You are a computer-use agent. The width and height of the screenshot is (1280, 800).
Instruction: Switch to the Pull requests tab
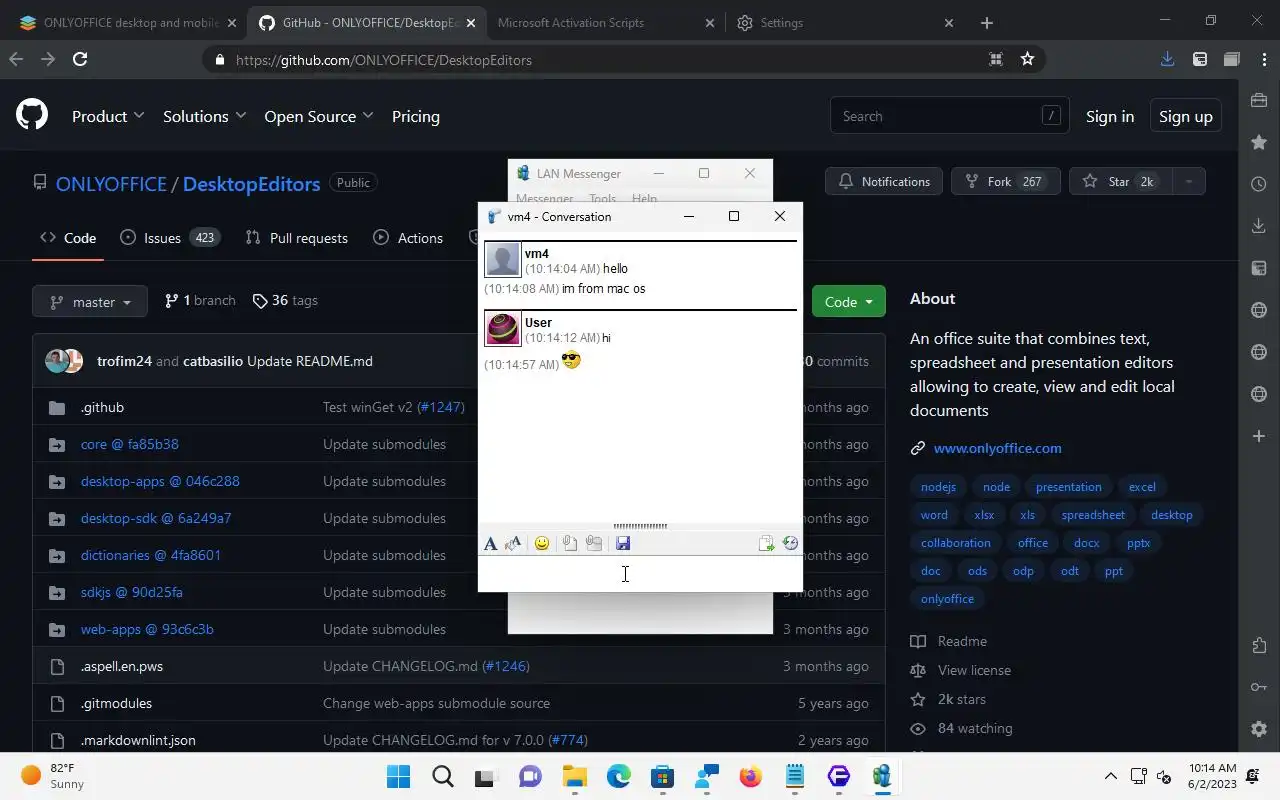click(x=297, y=238)
